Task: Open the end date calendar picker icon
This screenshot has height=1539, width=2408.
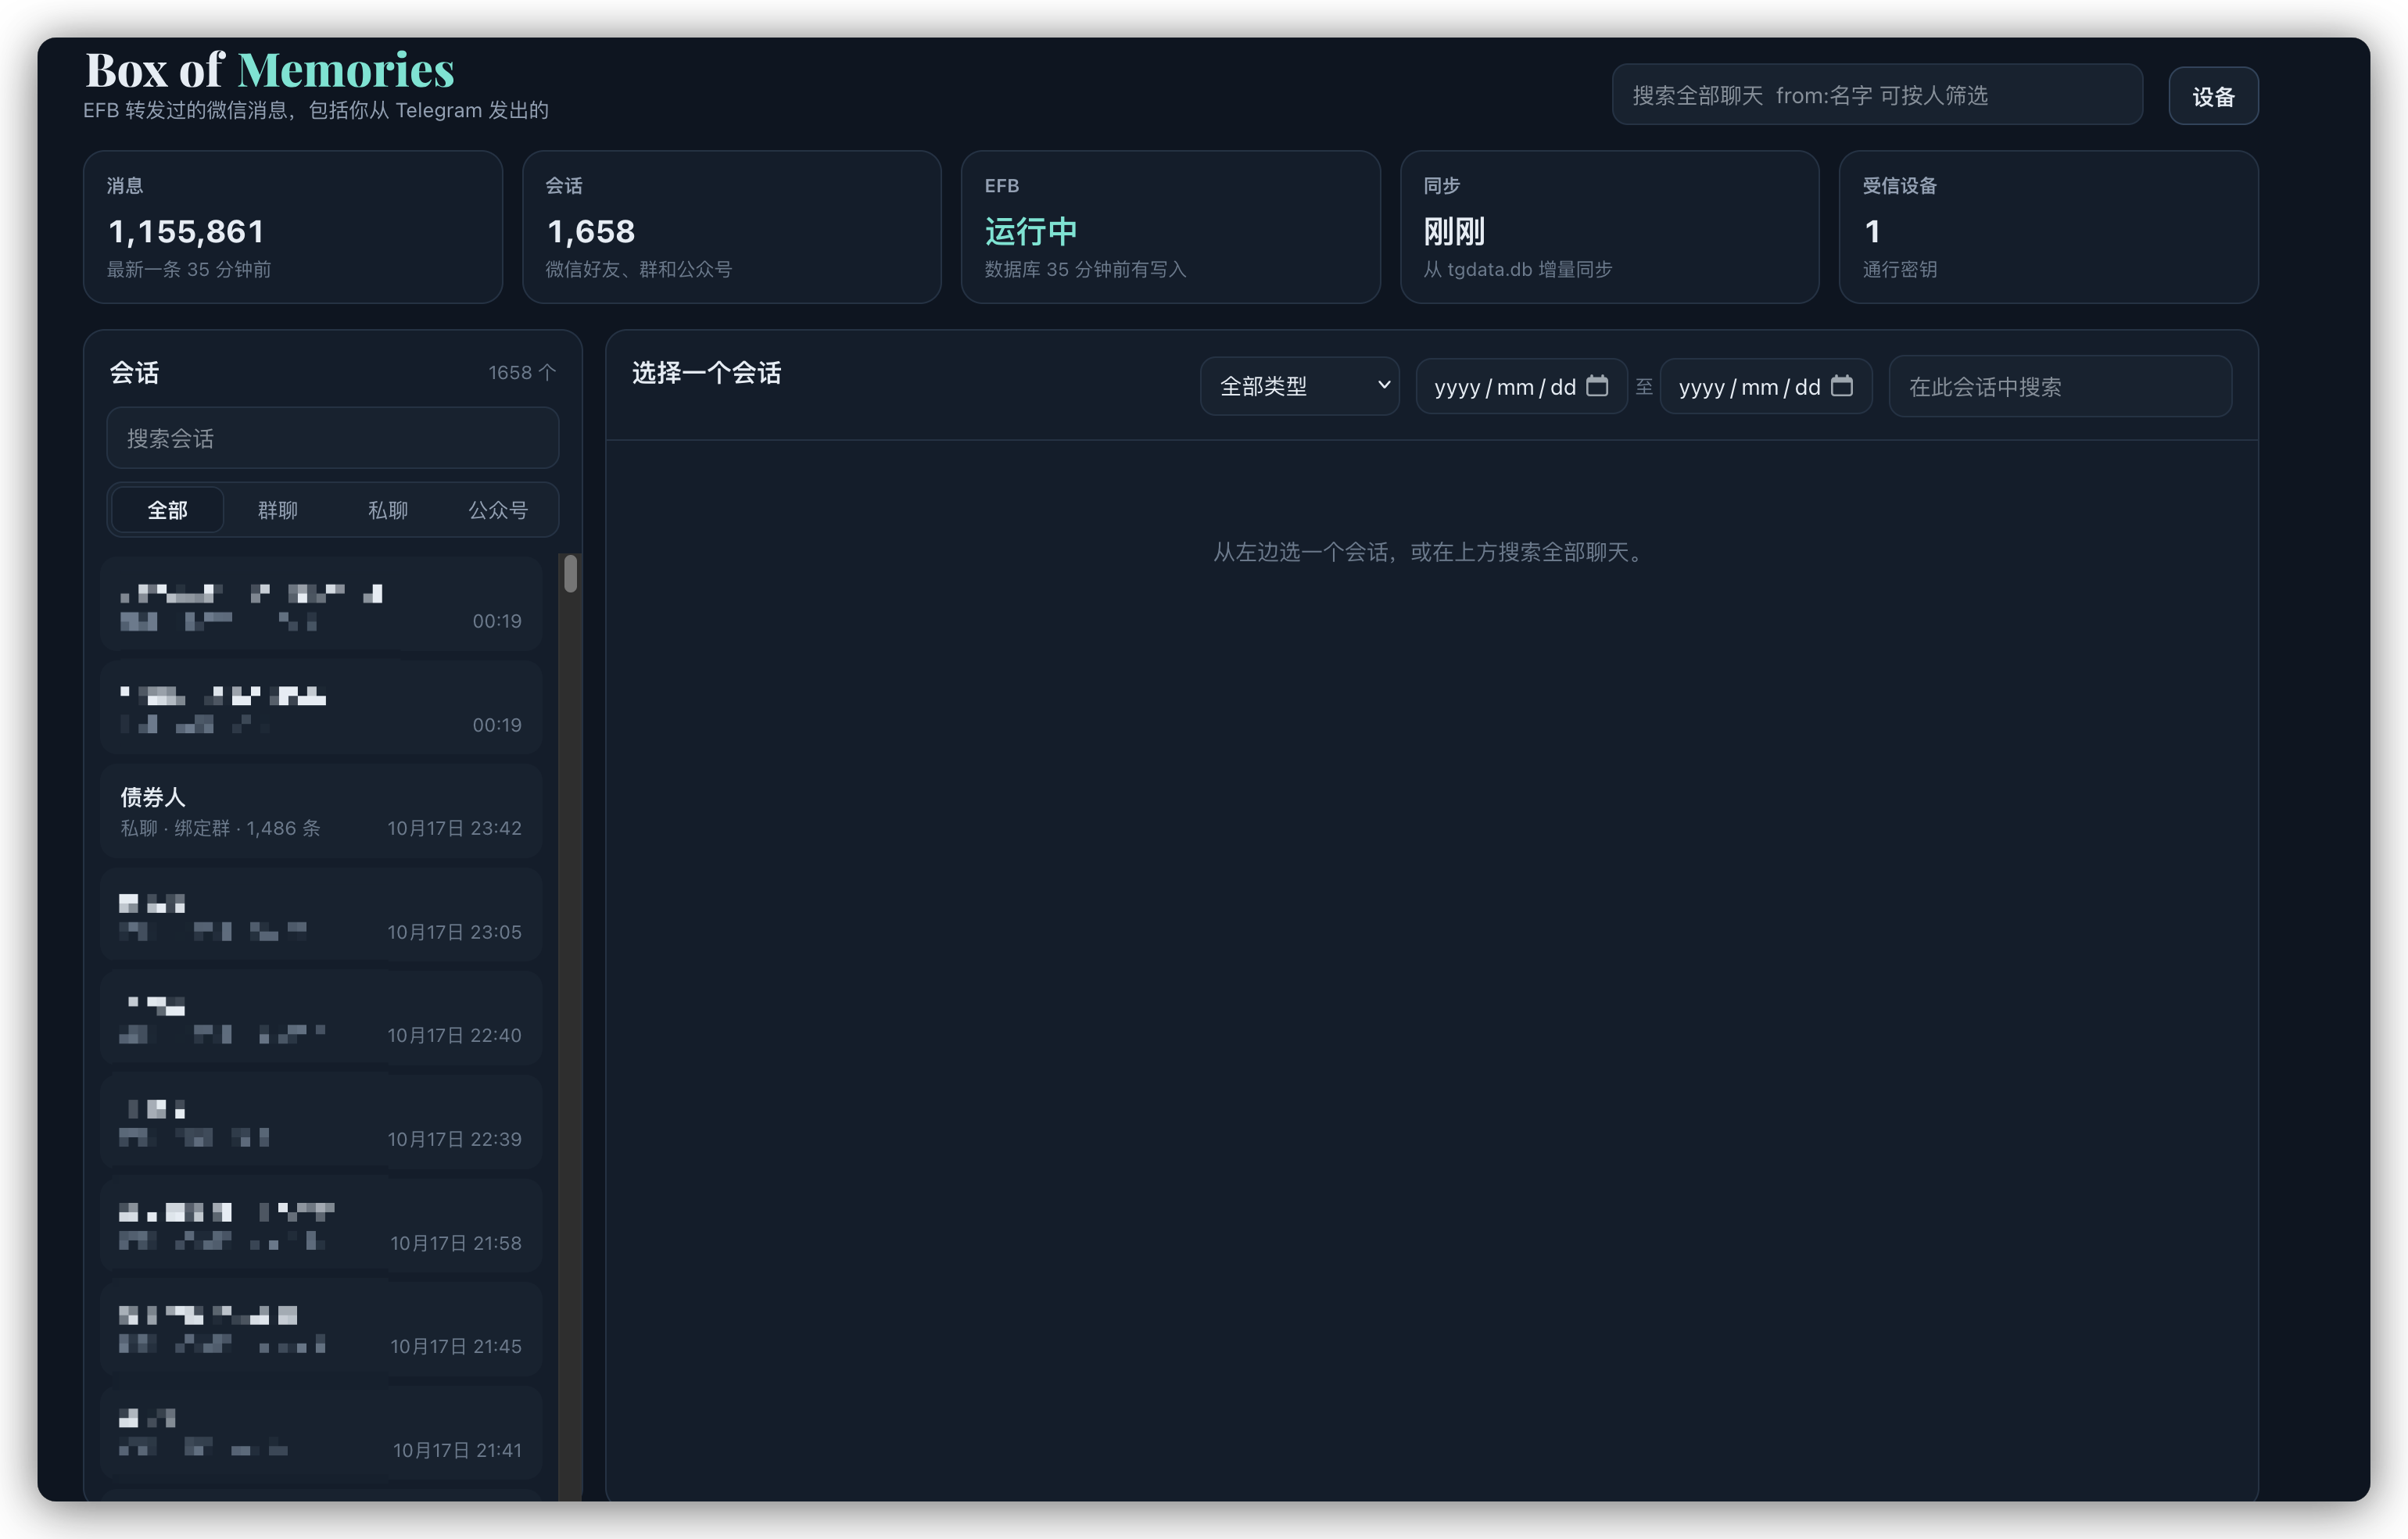Action: [1842, 386]
